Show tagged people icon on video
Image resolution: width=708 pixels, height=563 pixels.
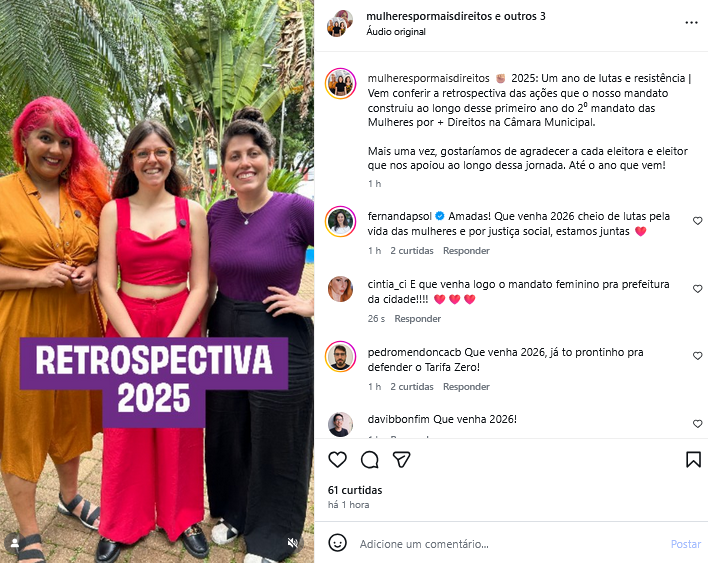(15, 543)
